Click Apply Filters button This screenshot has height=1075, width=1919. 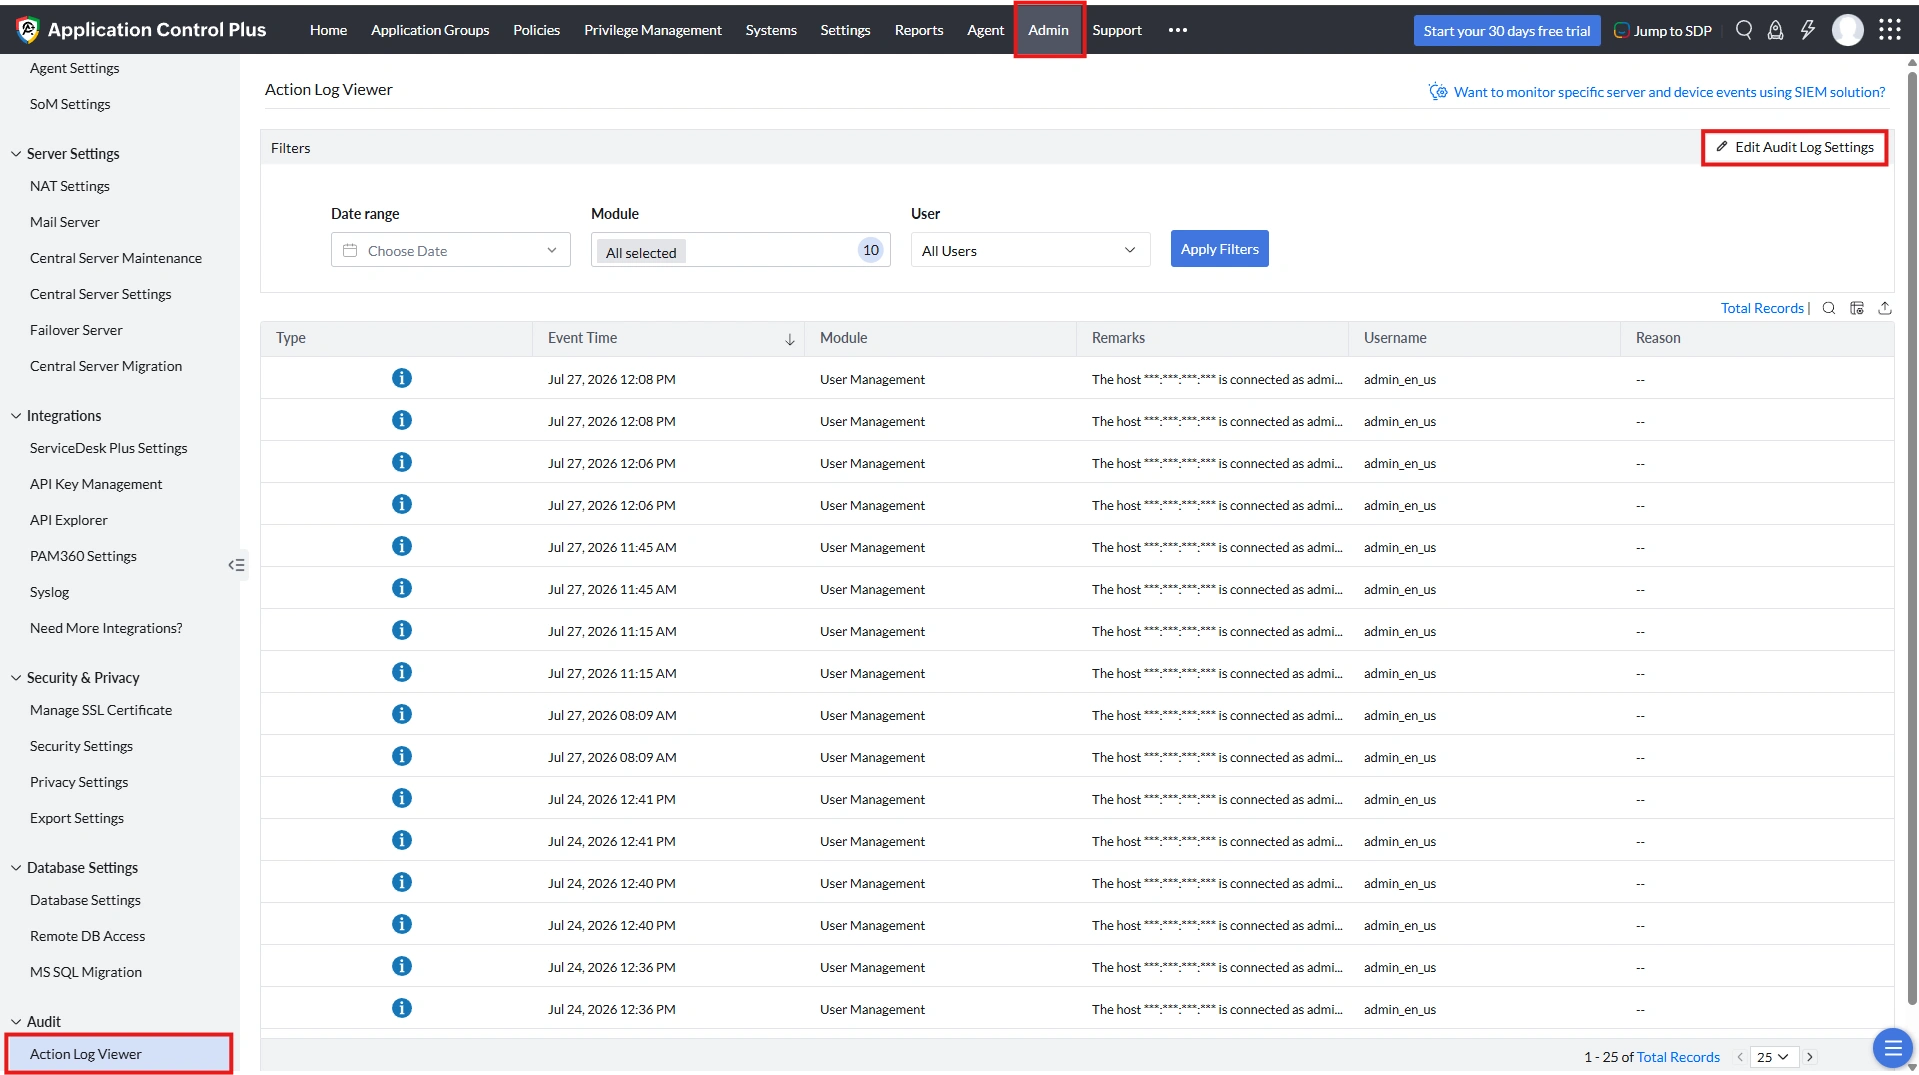(x=1219, y=249)
